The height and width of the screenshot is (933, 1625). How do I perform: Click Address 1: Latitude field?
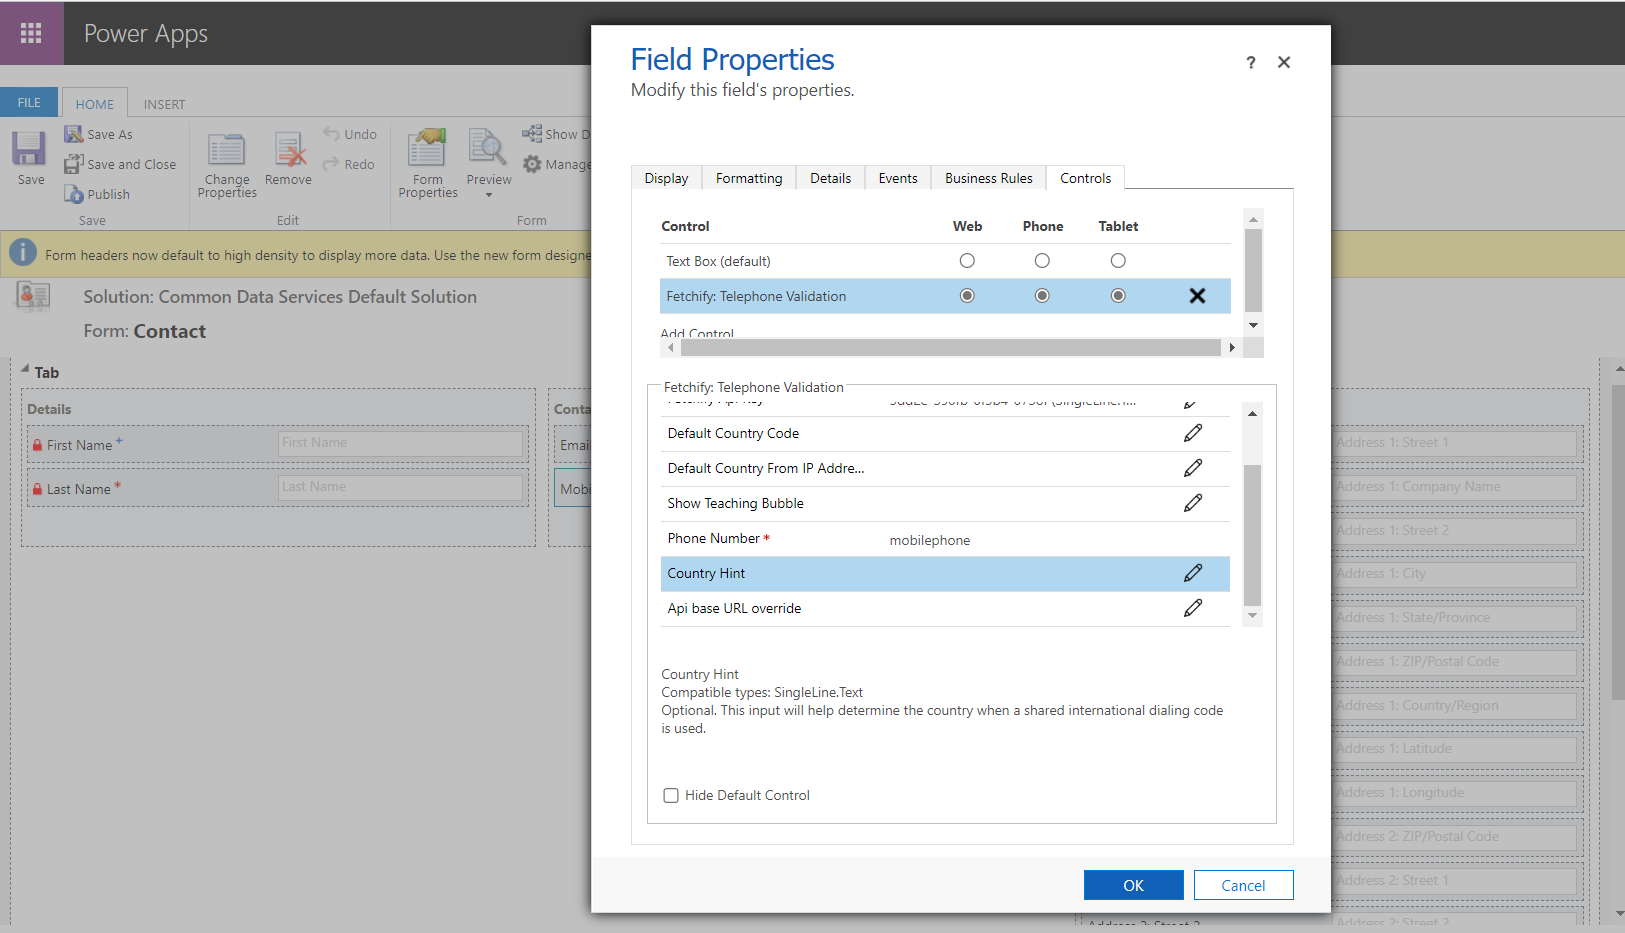coord(1456,749)
